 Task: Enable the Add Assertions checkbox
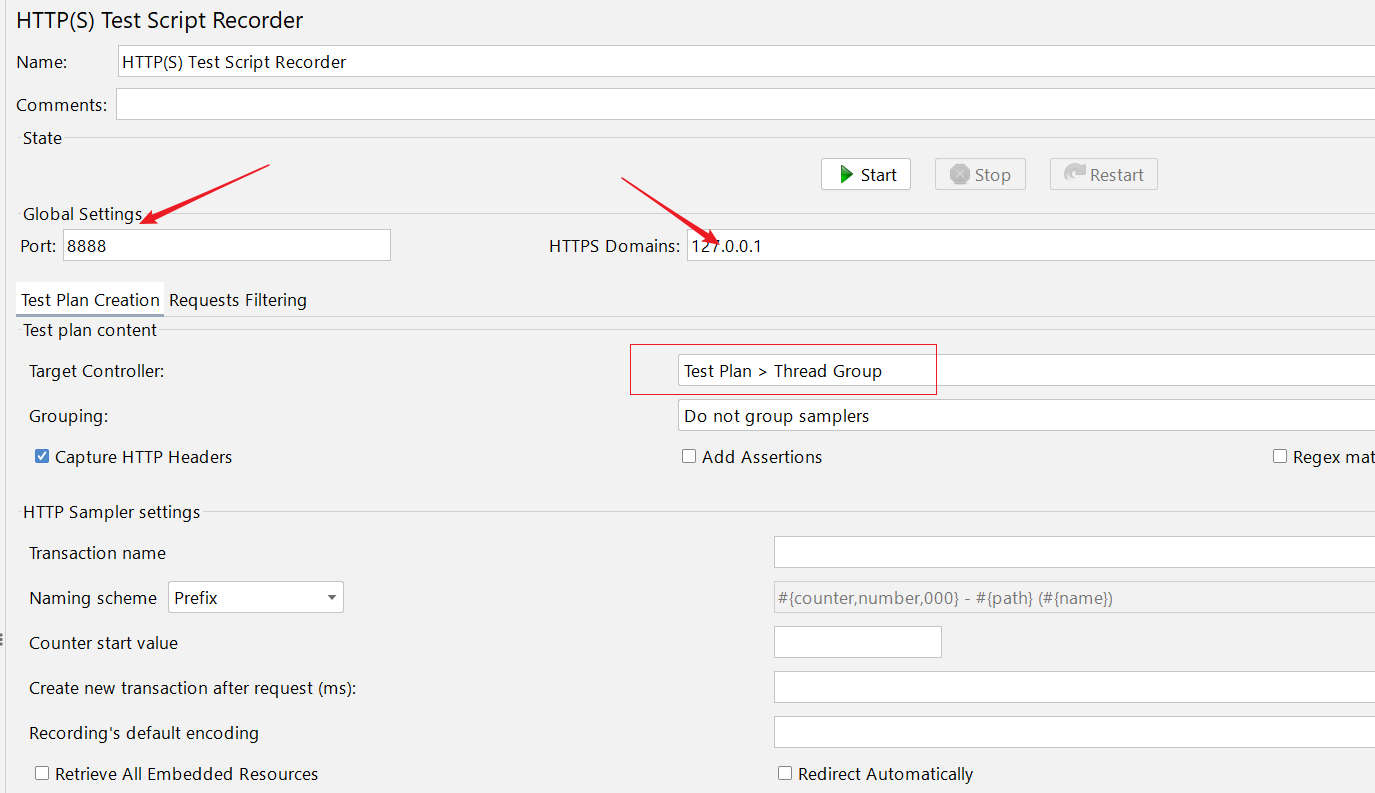(689, 457)
